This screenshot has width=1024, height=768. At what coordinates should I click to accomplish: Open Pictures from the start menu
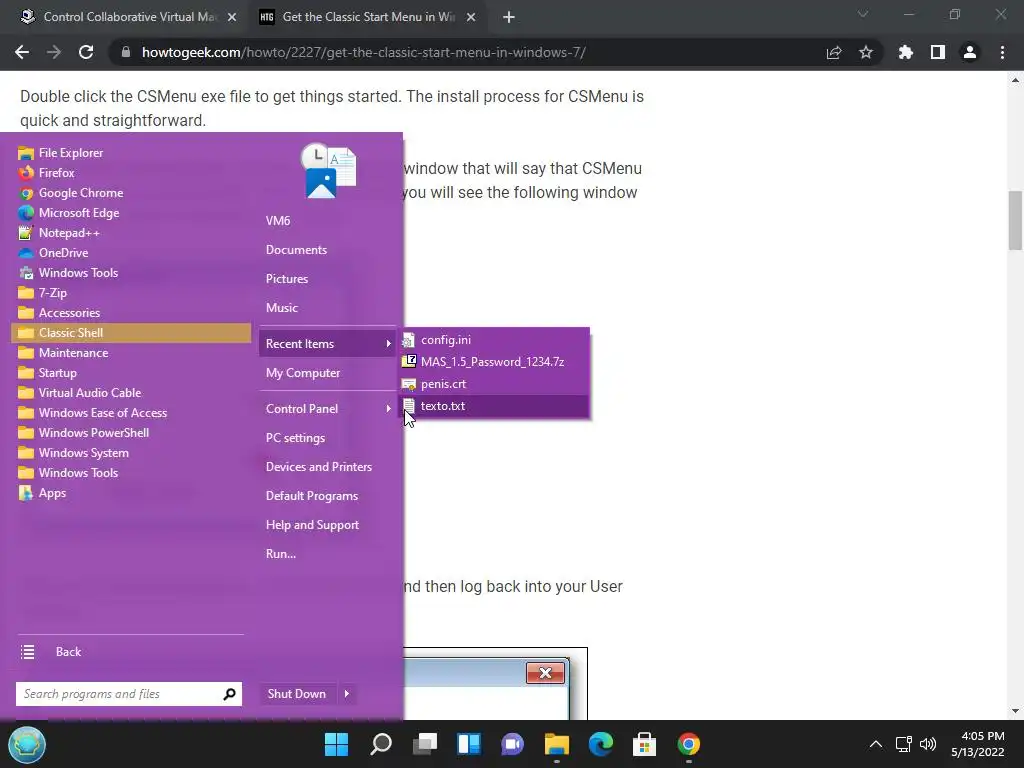coord(328,279)
